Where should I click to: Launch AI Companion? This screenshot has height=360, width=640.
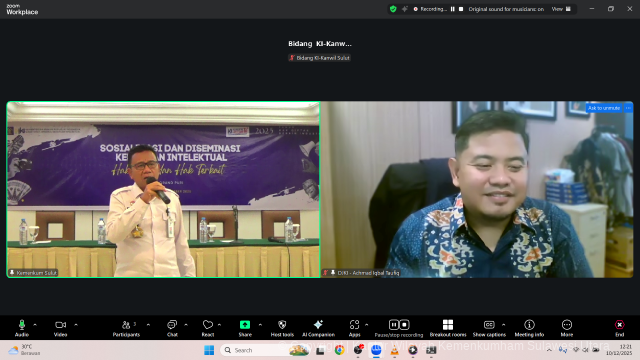click(x=318, y=328)
